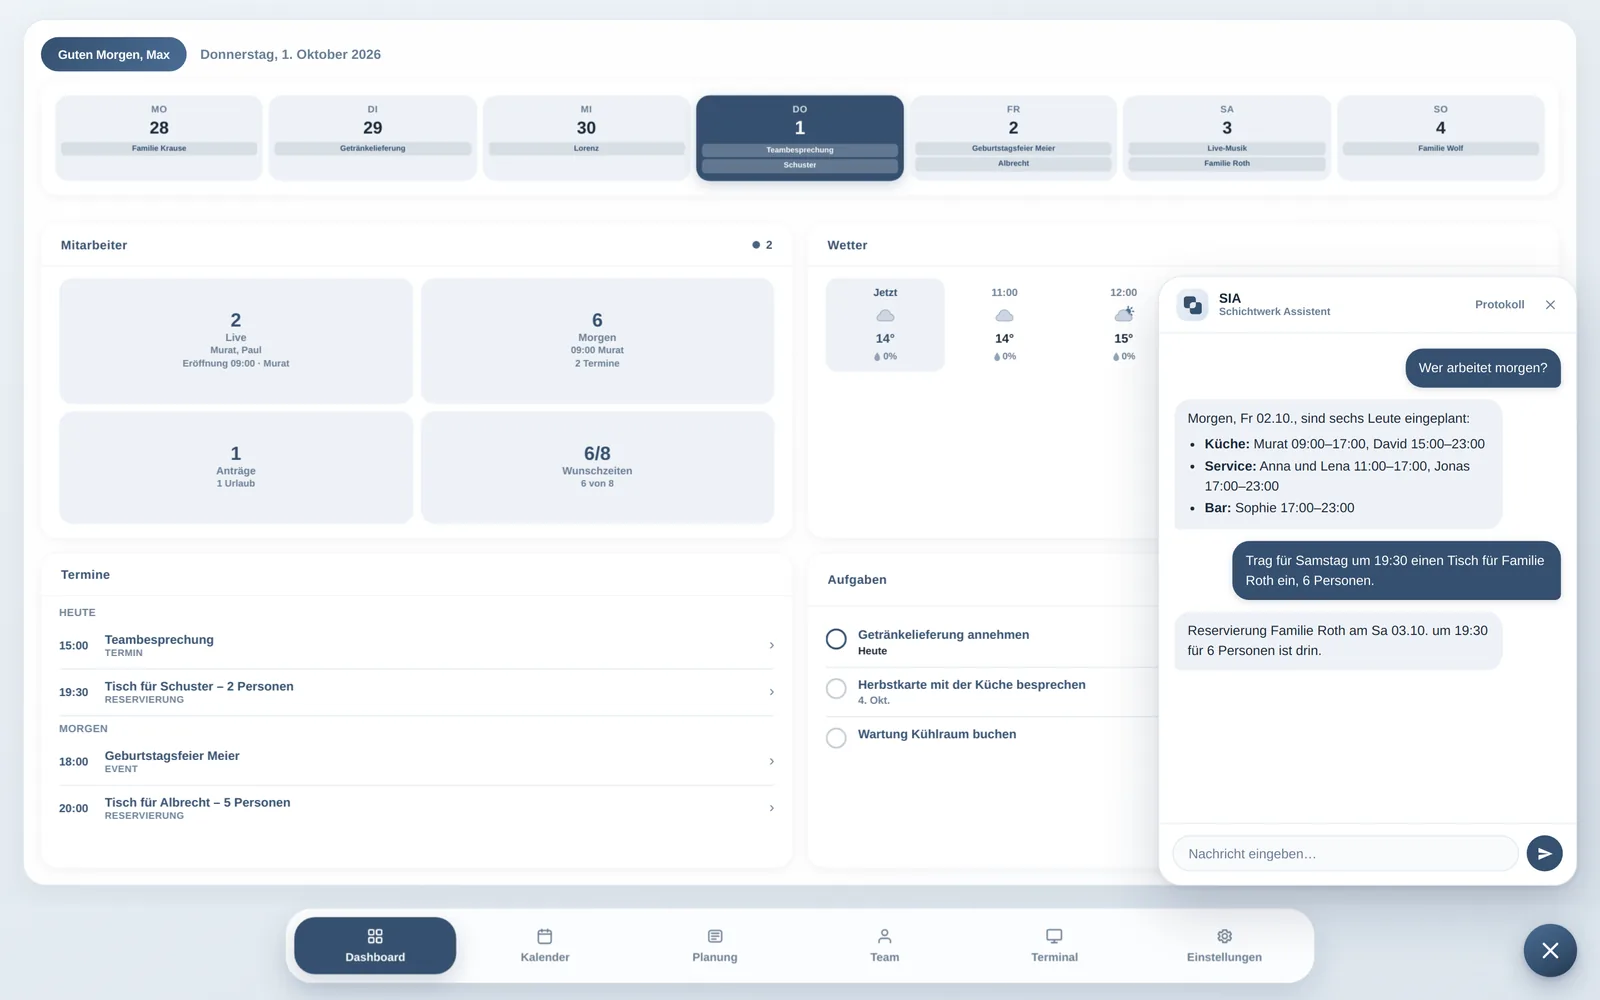Click the cloud icon for 11:00 forecast
This screenshot has width=1600, height=1000.
click(x=1004, y=316)
